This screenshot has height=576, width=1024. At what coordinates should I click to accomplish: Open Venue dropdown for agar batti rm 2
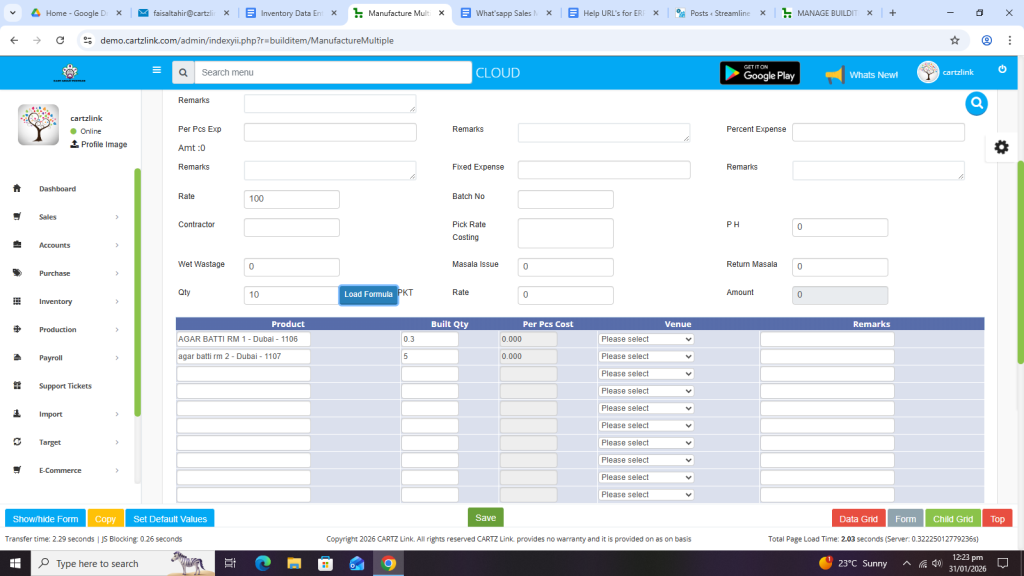pos(646,356)
